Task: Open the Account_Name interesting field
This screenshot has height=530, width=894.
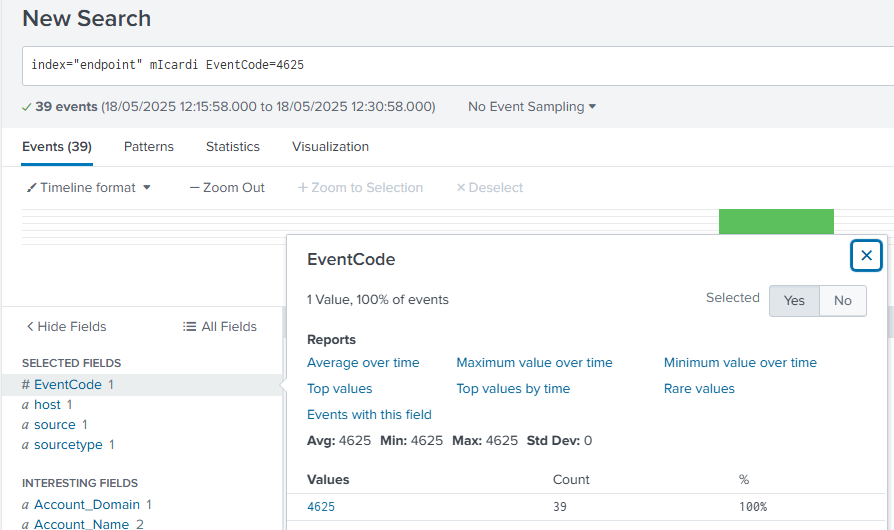Action: tap(82, 524)
